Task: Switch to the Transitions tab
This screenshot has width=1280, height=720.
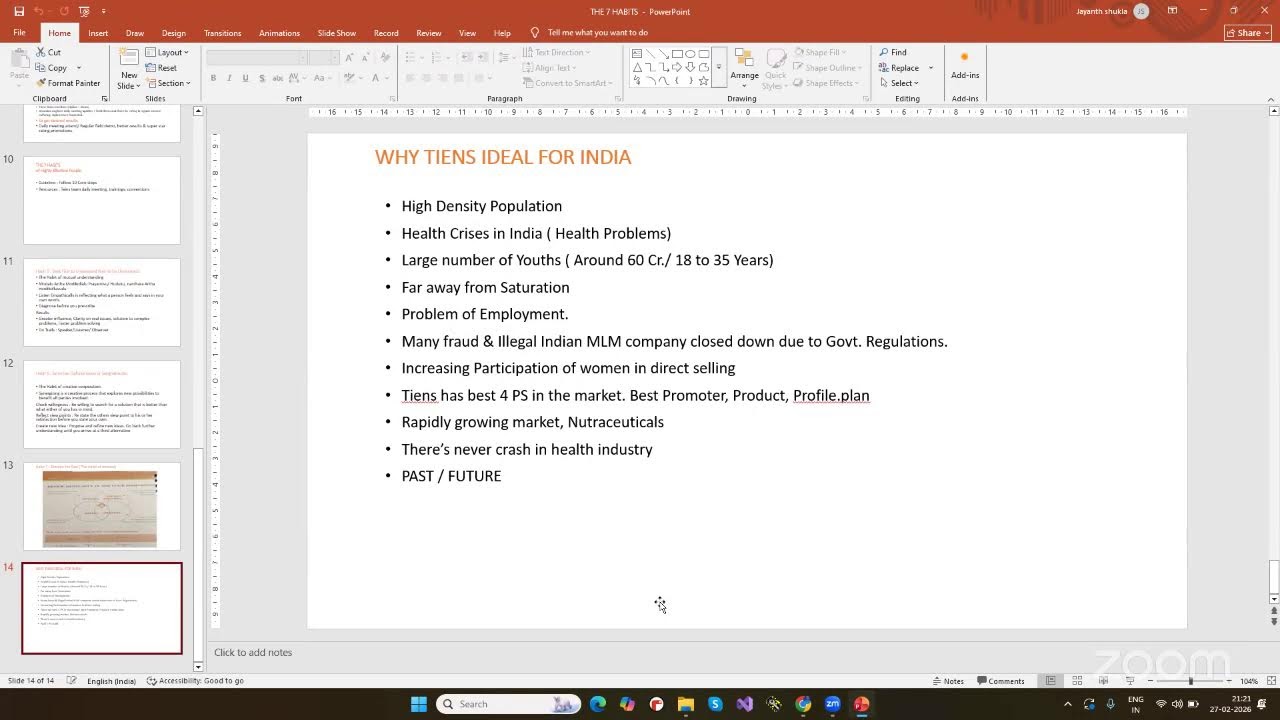Action: tap(223, 33)
